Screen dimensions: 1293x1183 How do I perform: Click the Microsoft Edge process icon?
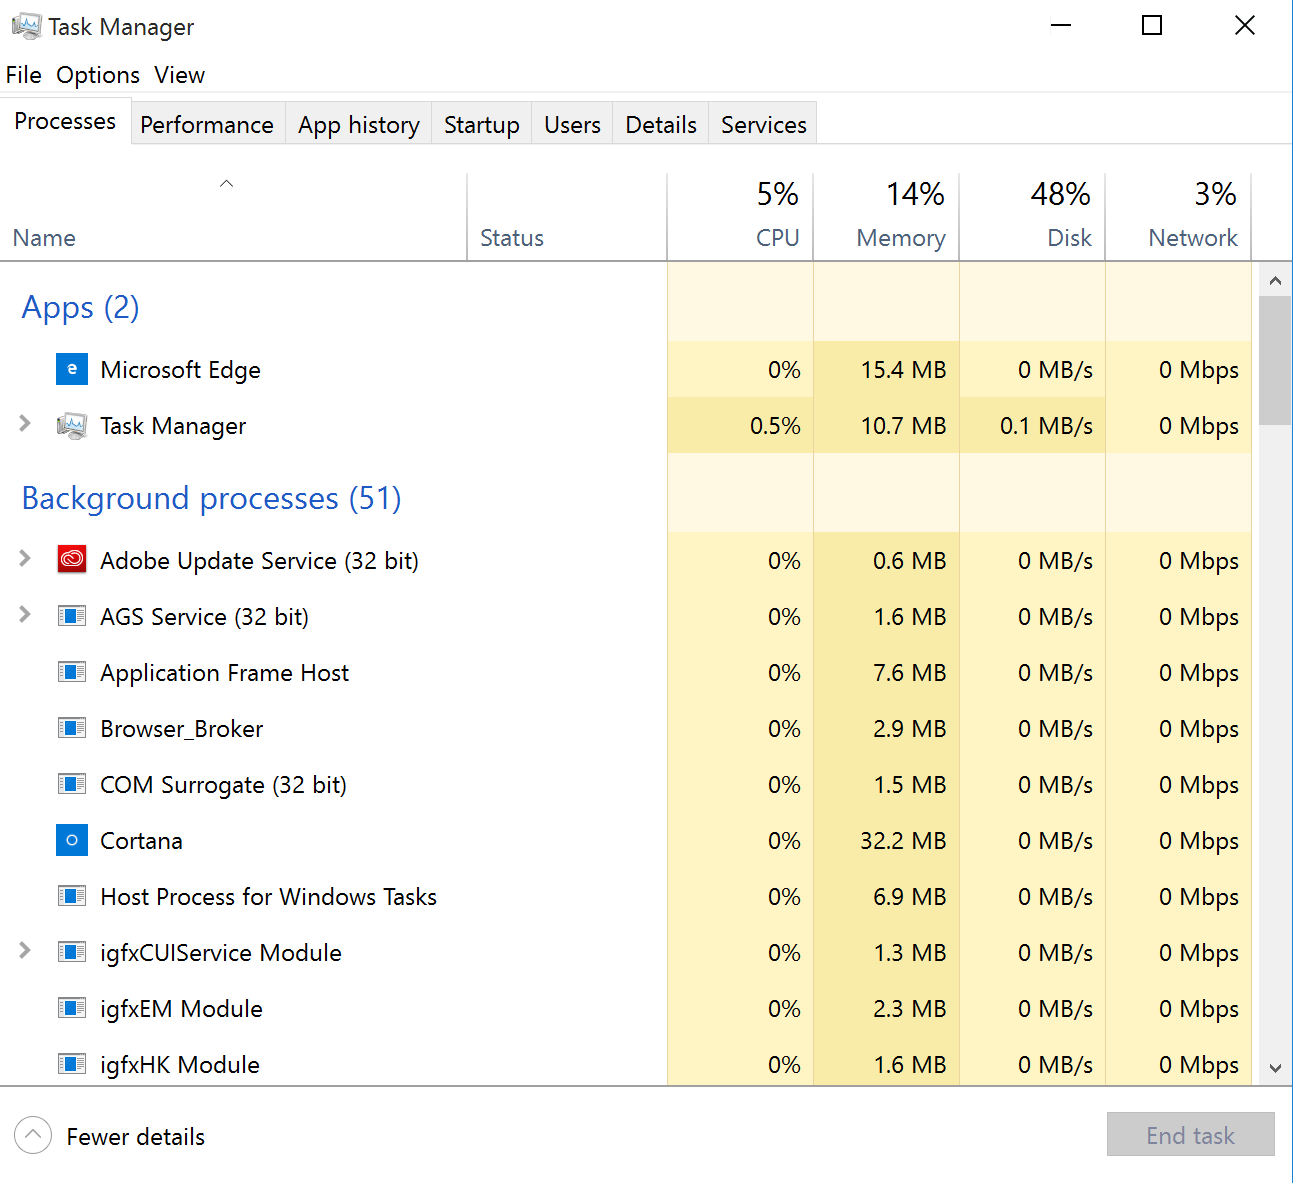(71, 369)
